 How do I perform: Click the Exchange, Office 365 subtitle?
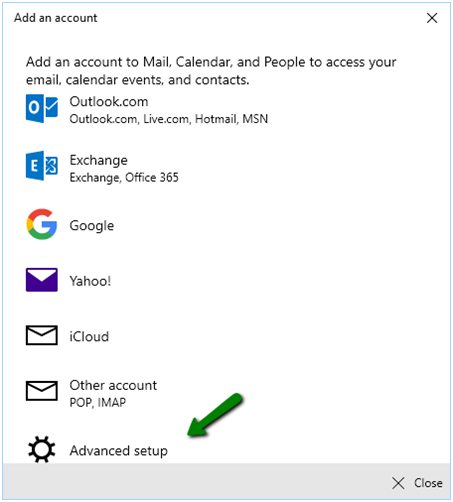(x=124, y=178)
